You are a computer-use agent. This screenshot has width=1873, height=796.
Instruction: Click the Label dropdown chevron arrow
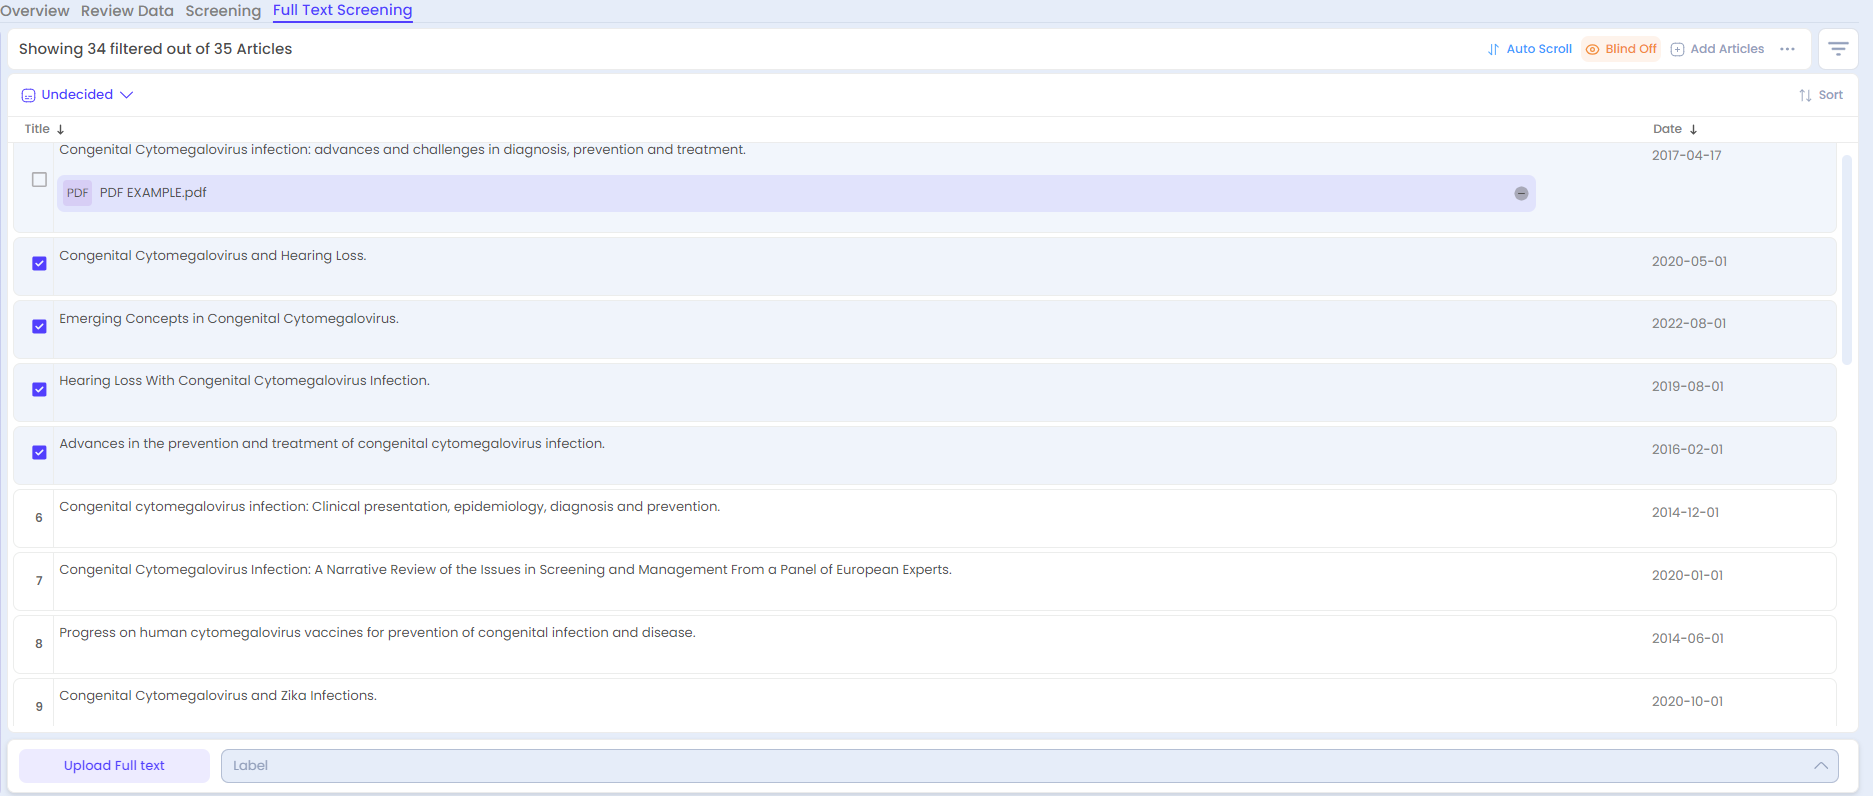pyautogui.click(x=1820, y=766)
